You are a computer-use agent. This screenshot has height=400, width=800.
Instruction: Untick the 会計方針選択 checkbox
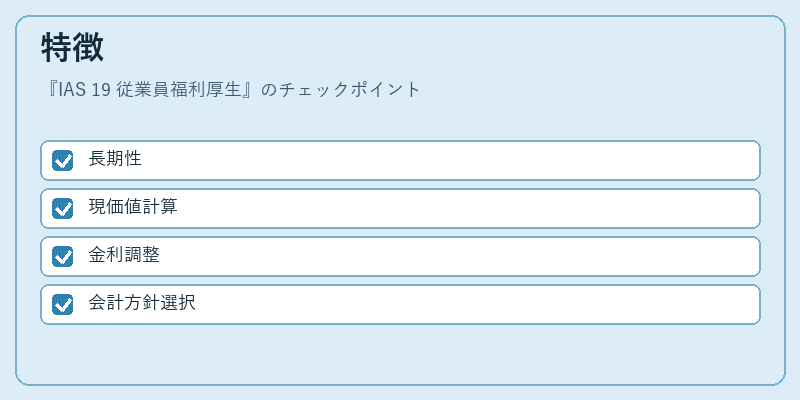(63, 304)
